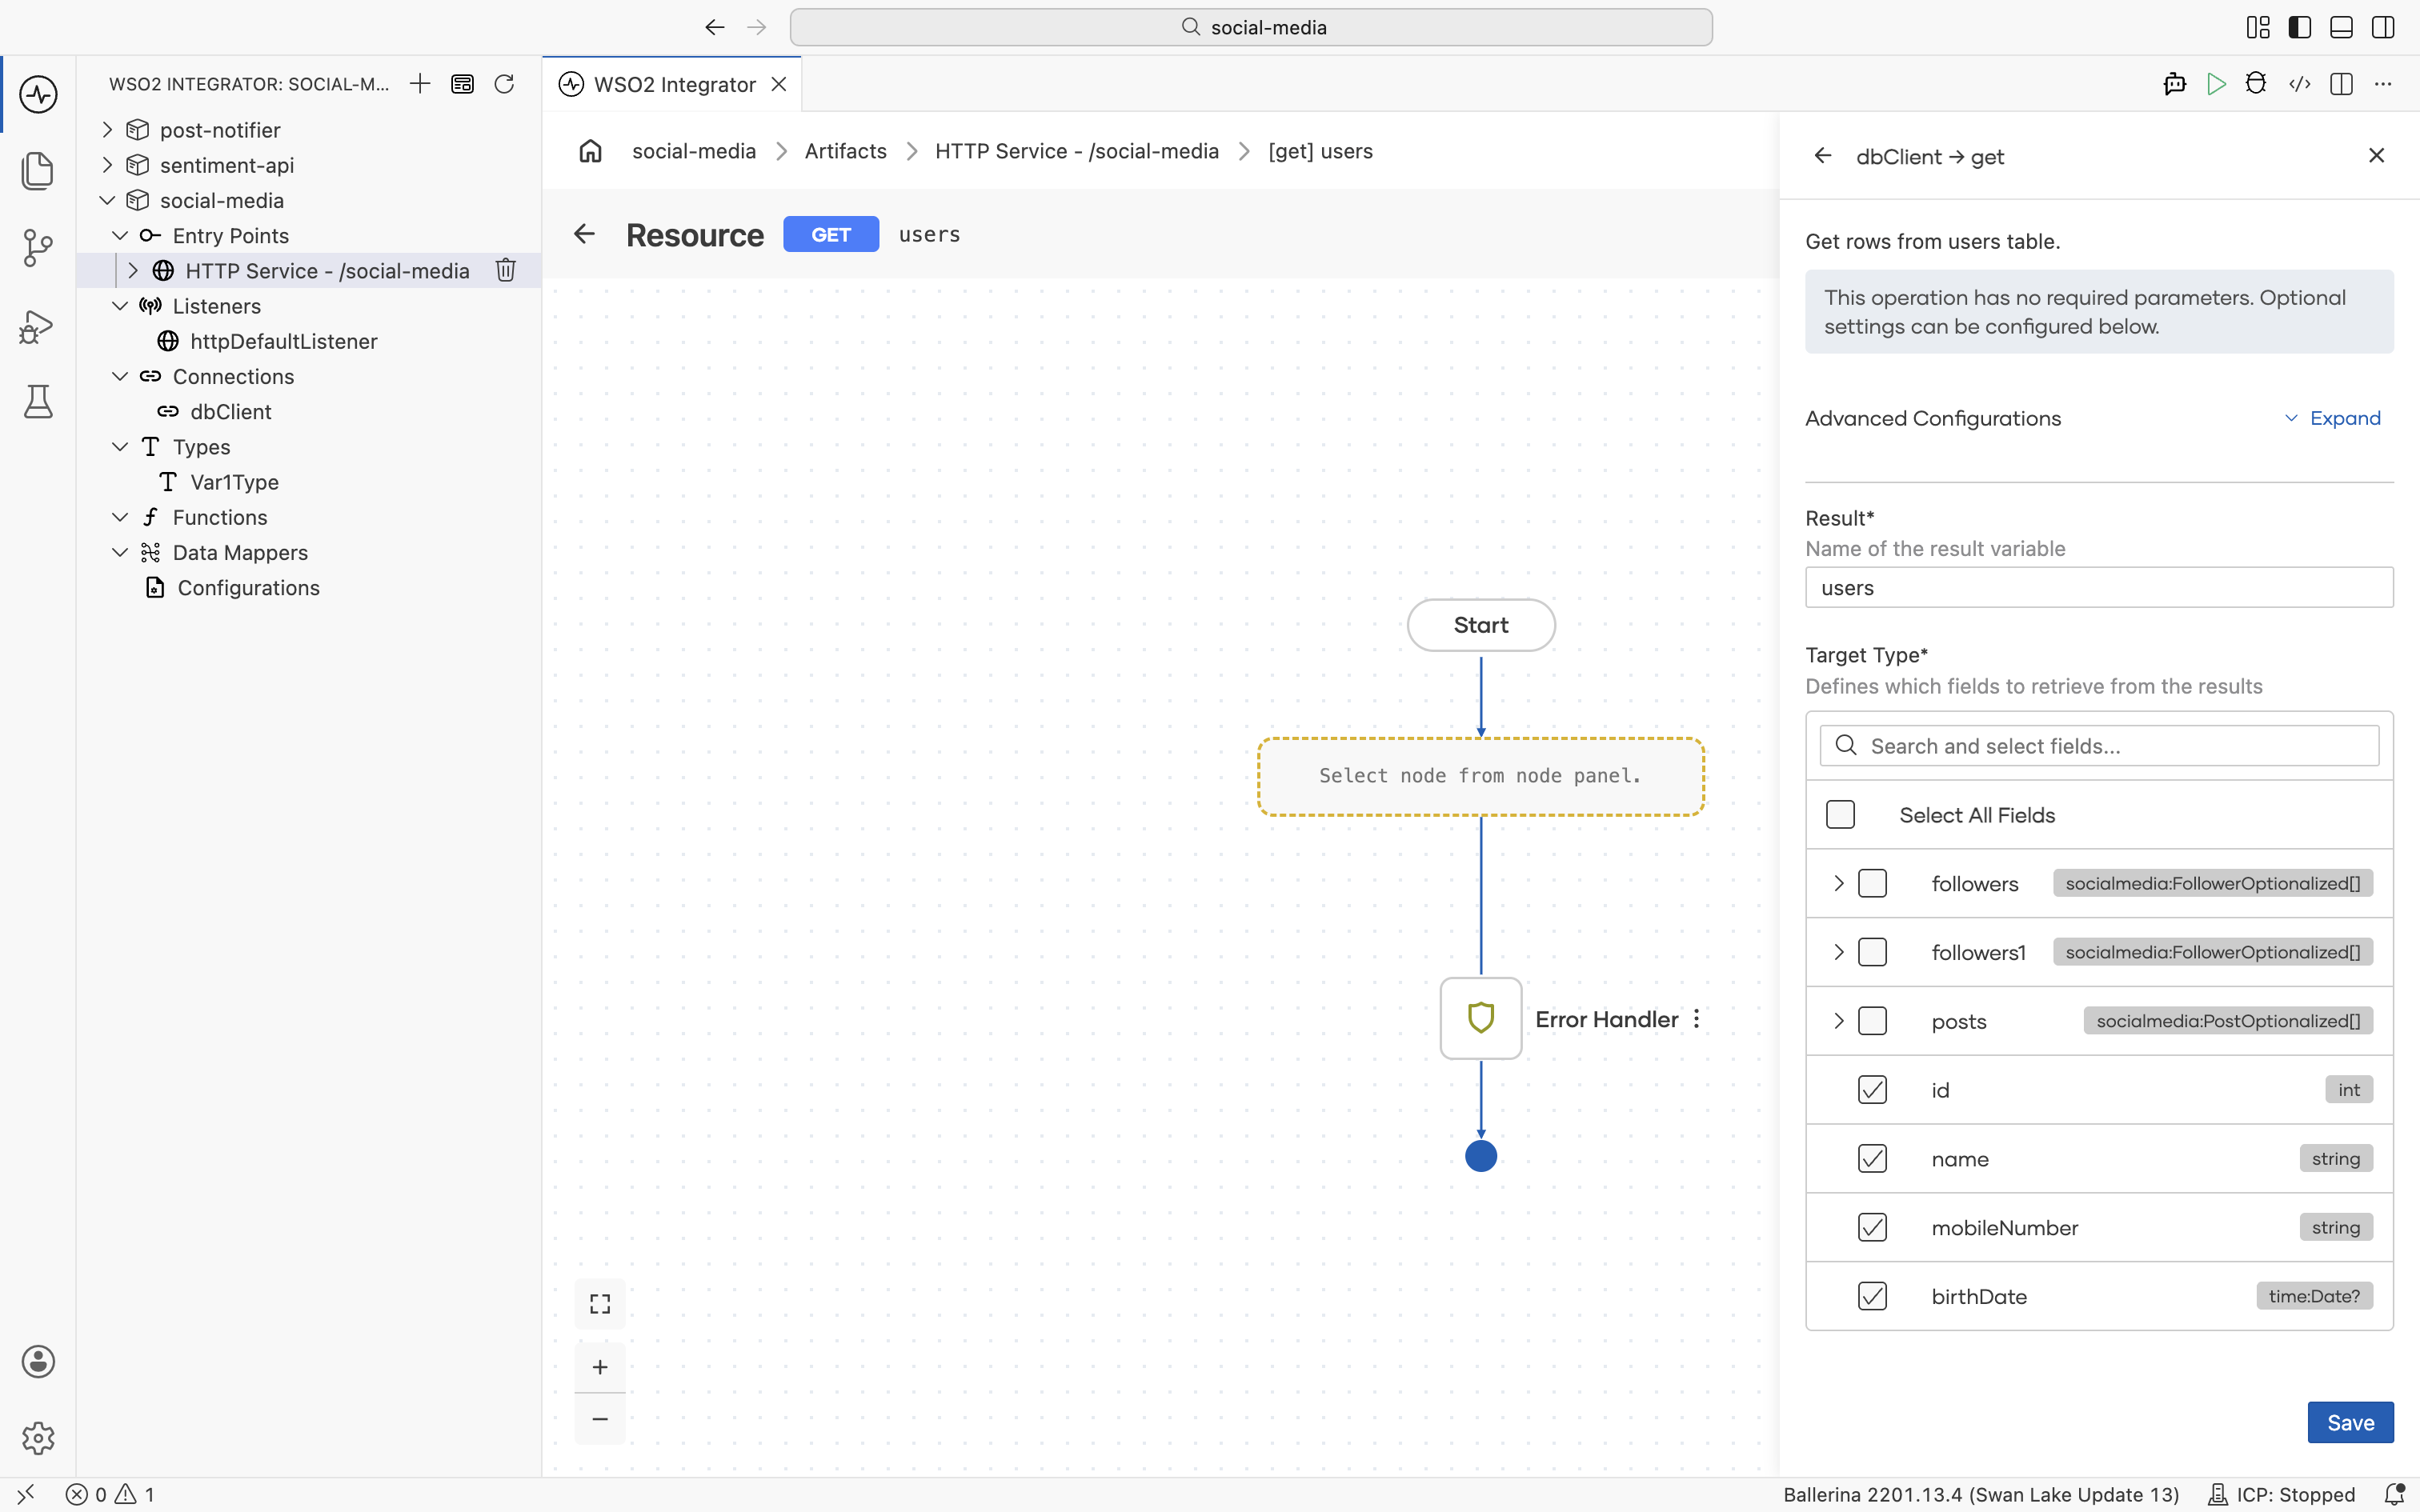Refresh the WSO2 Integrator project tree

click(x=504, y=84)
